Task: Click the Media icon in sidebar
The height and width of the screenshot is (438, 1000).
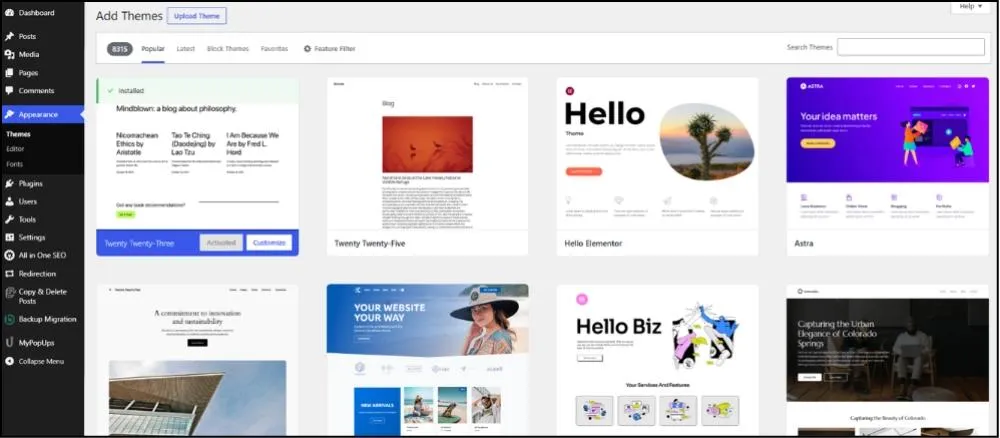Action: [10, 55]
